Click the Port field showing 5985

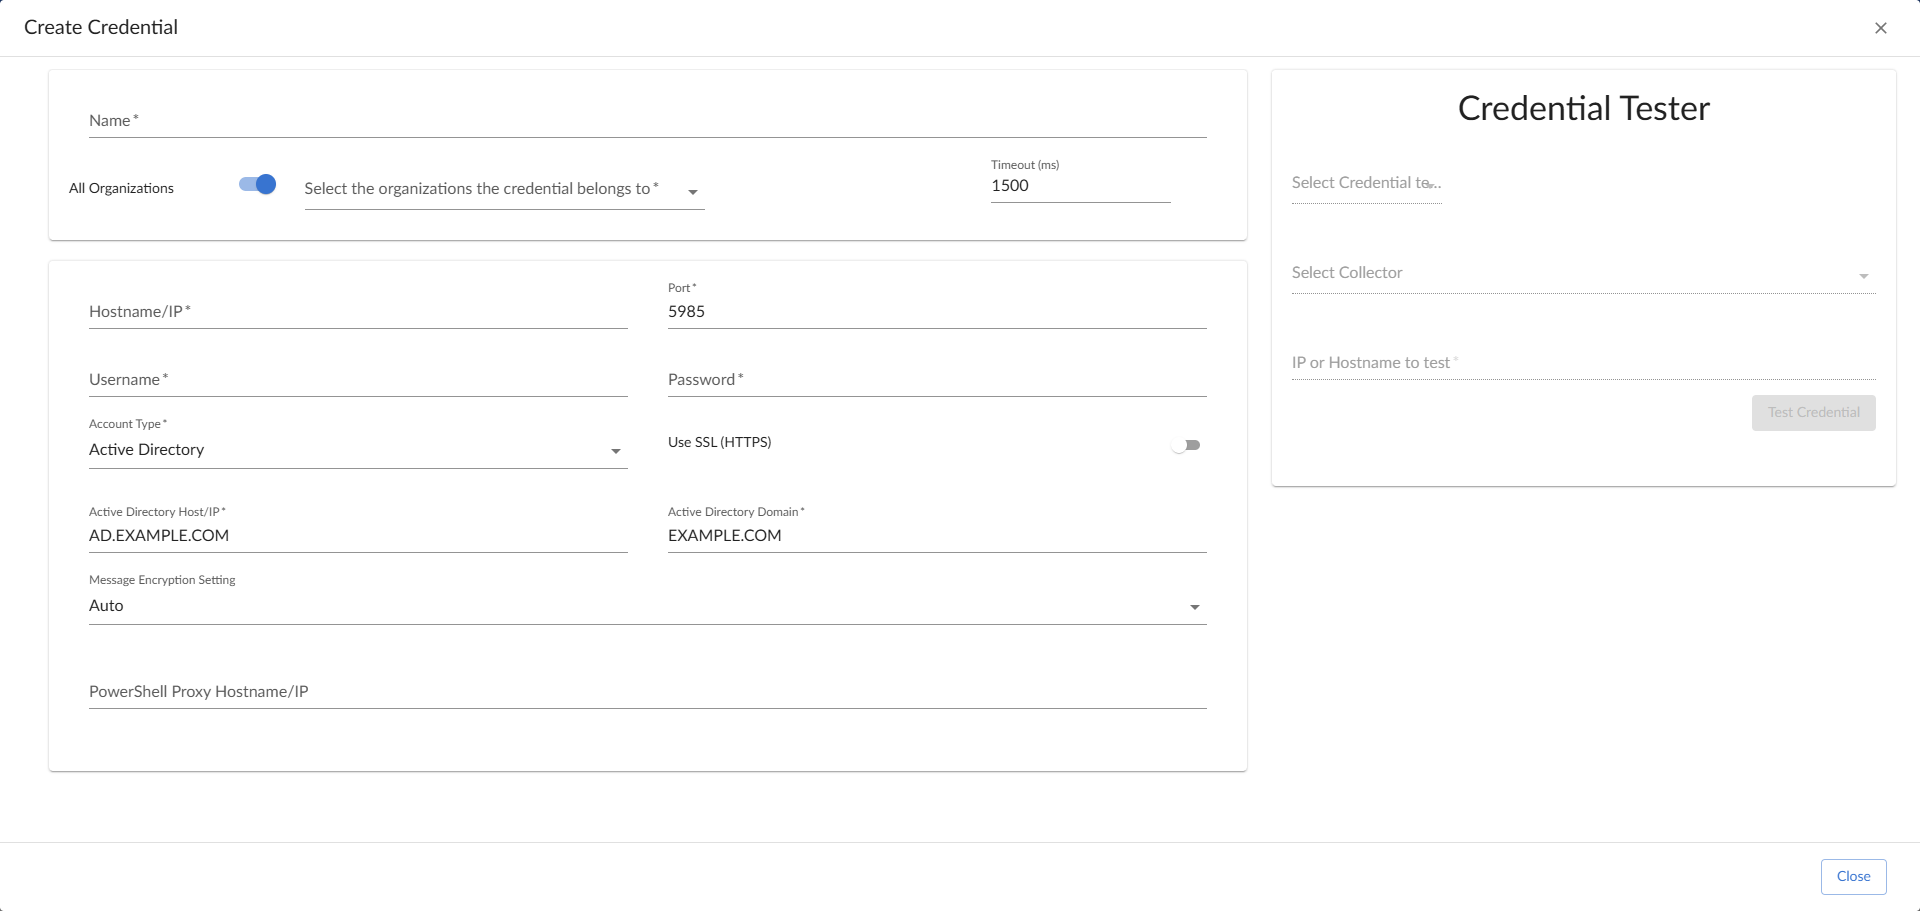936,312
